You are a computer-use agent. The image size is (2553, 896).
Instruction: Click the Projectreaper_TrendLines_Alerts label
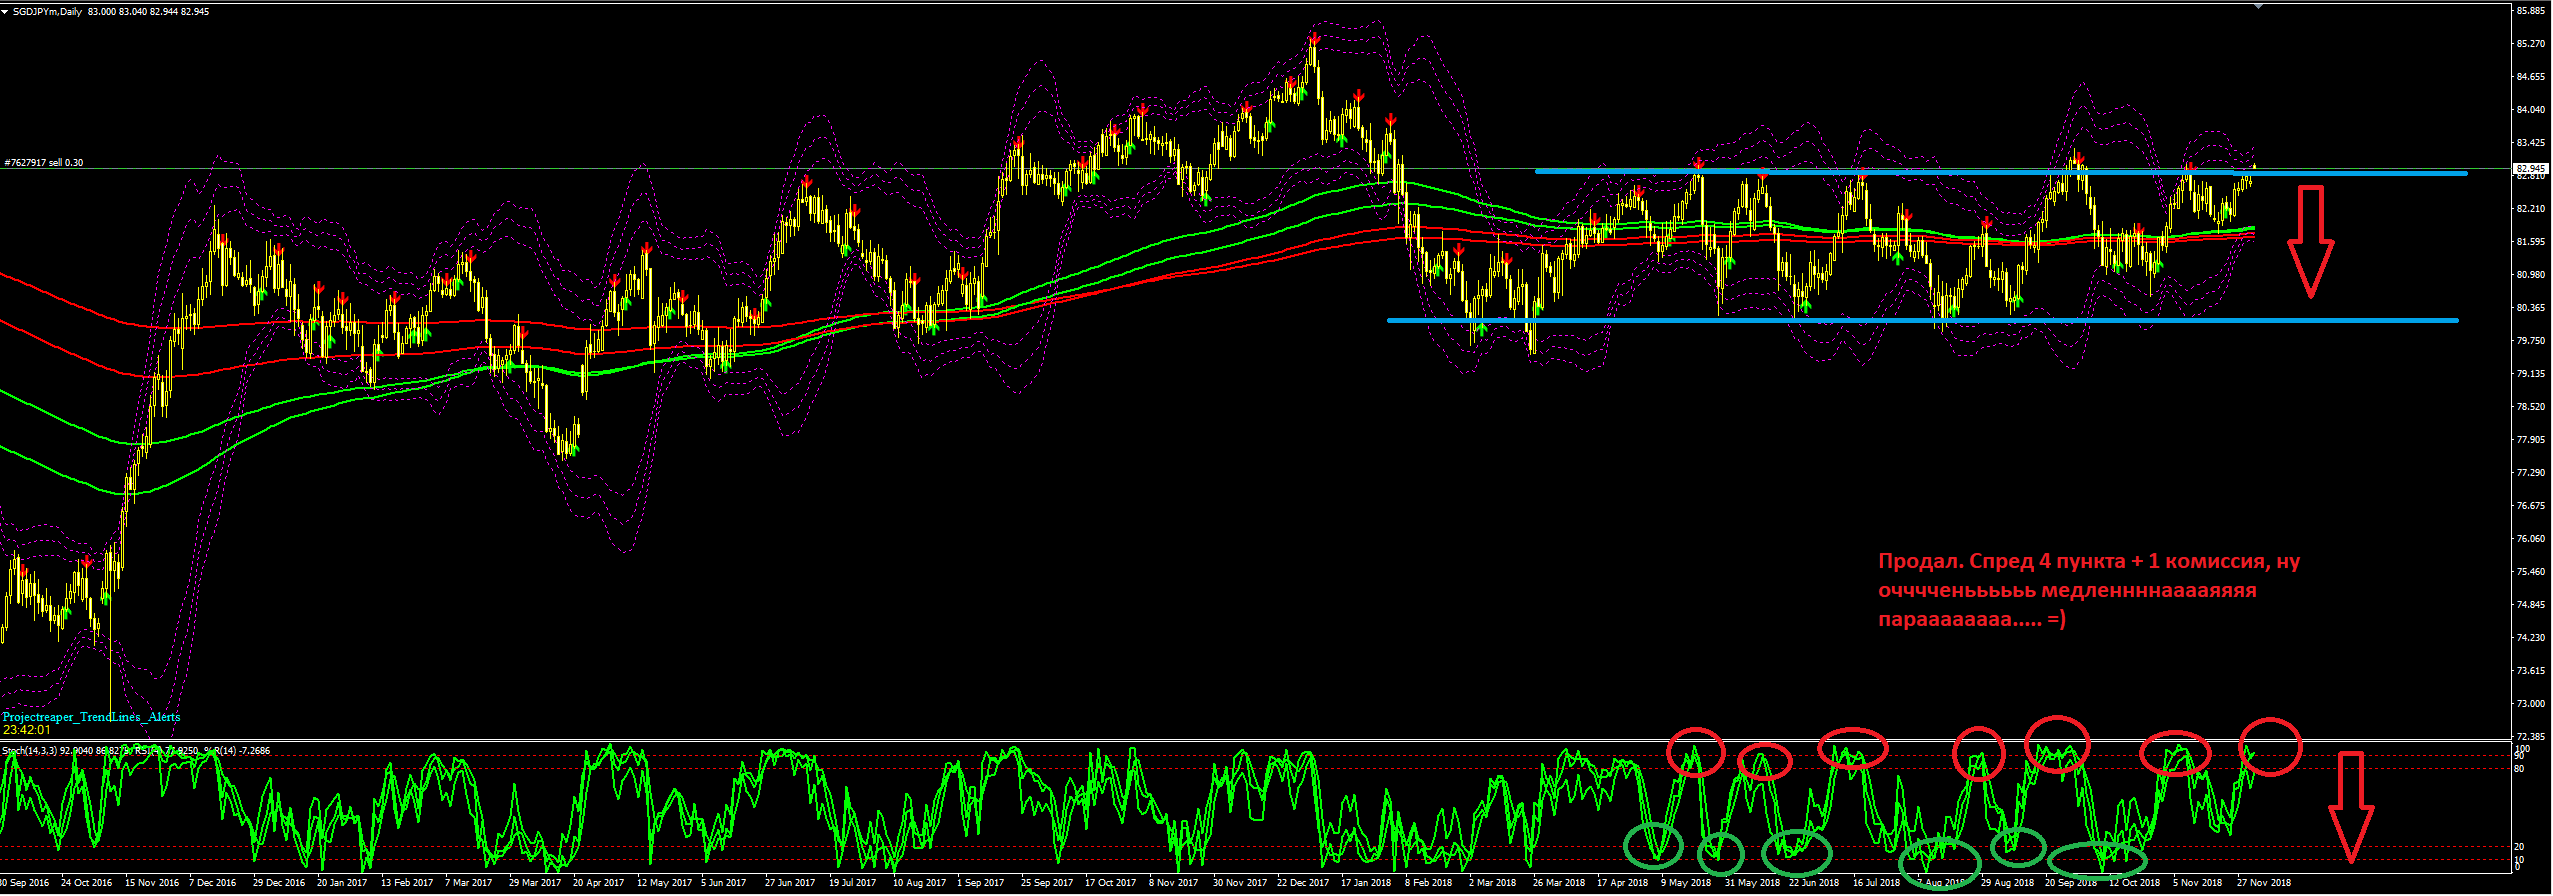[x=92, y=717]
